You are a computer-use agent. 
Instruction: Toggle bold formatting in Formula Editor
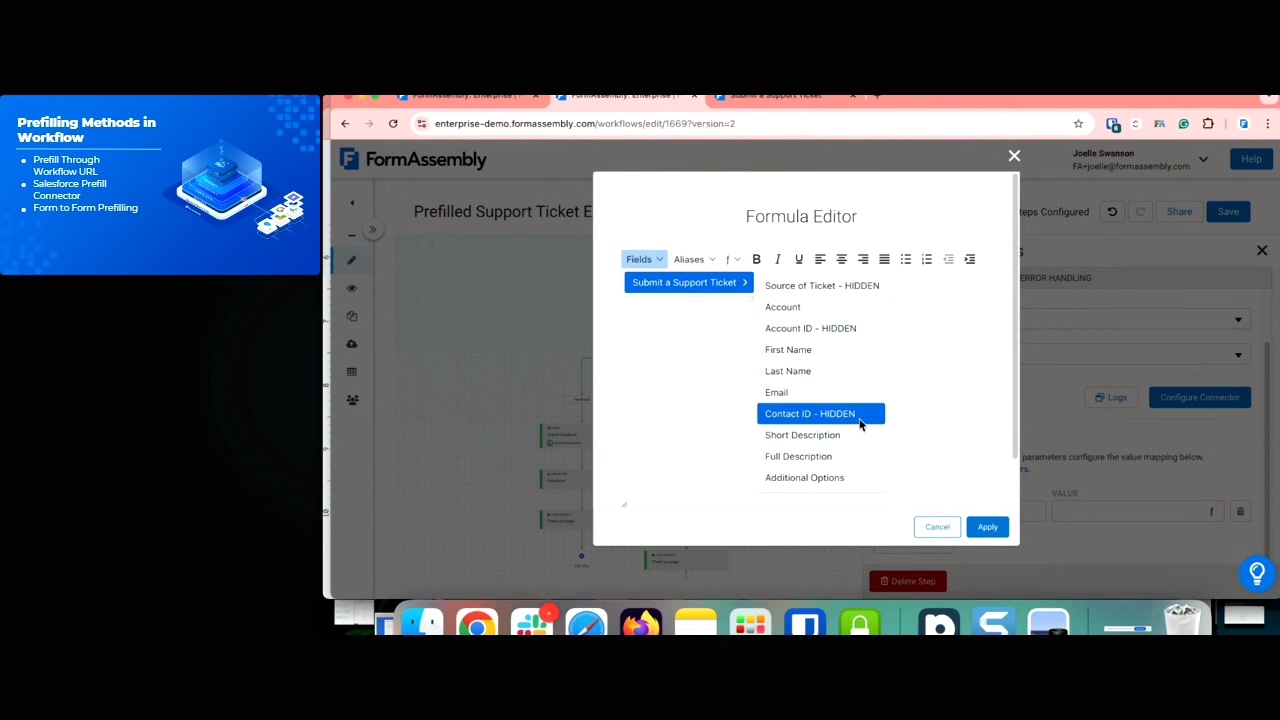pos(756,259)
